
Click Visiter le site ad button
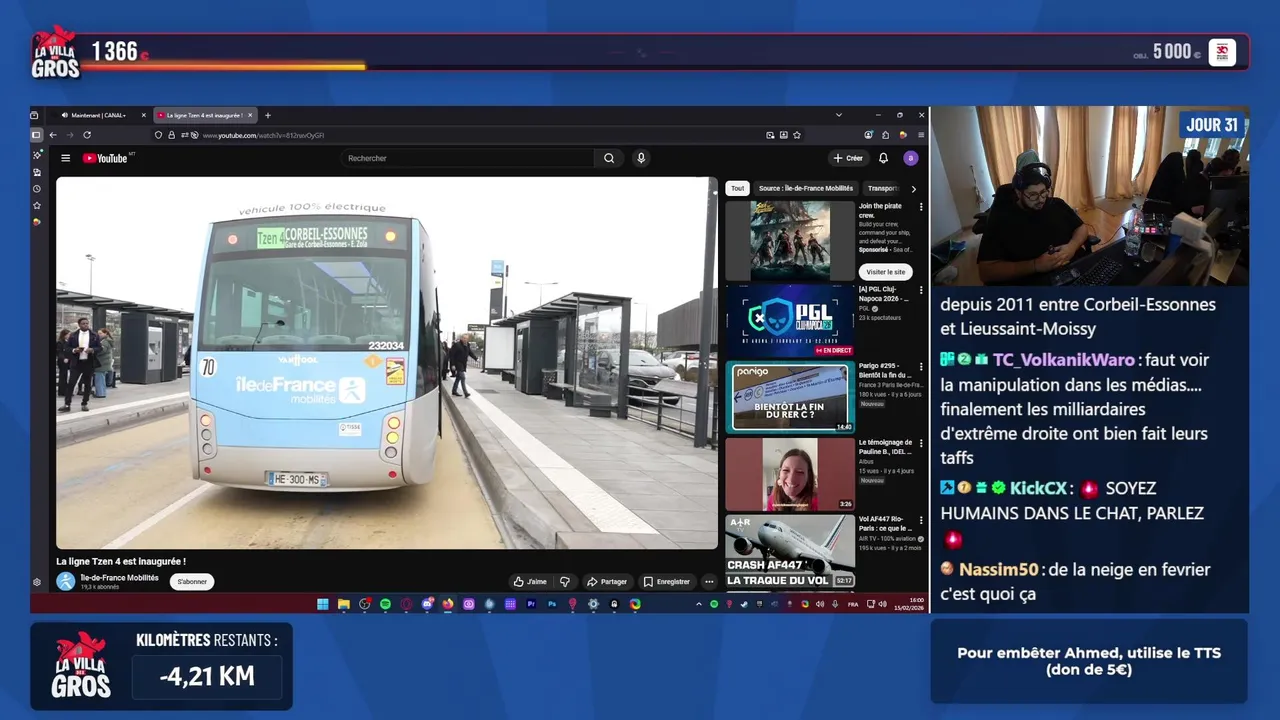tap(886, 272)
